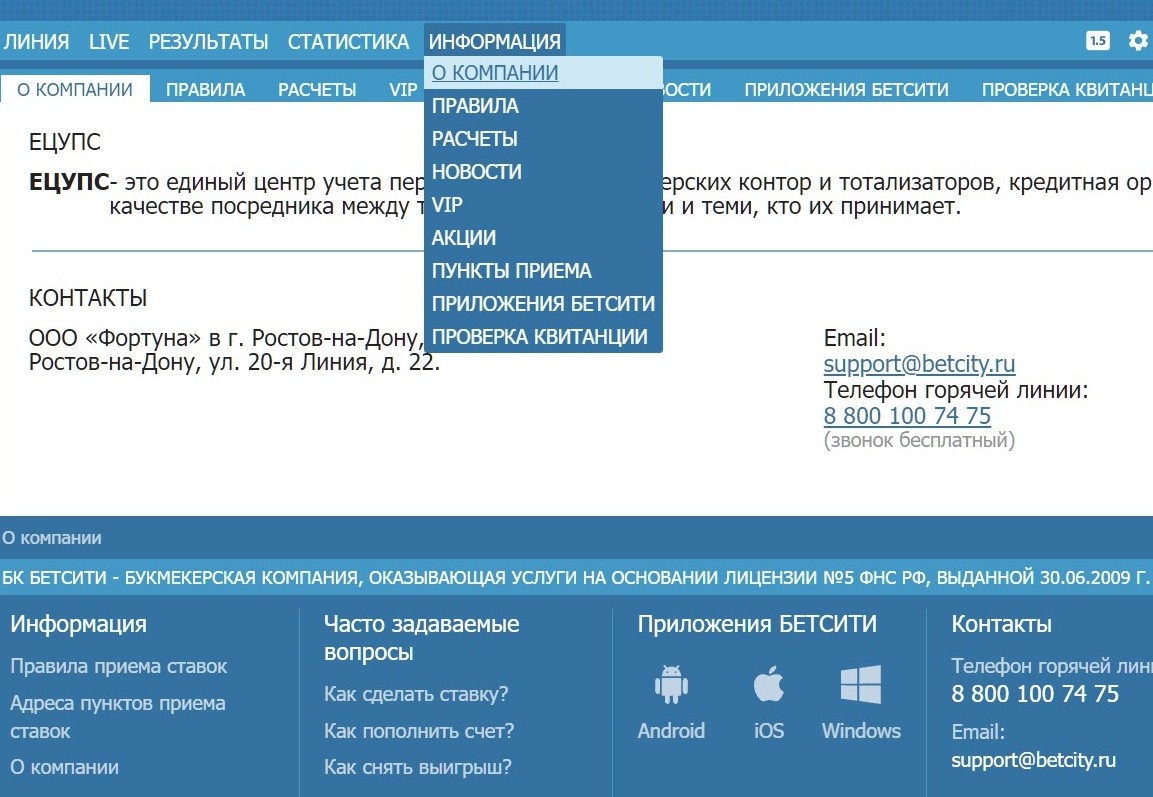Click the Windows label in footer apps
The height and width of the screenshot is (797, 1153).
(x=861, y=731)
